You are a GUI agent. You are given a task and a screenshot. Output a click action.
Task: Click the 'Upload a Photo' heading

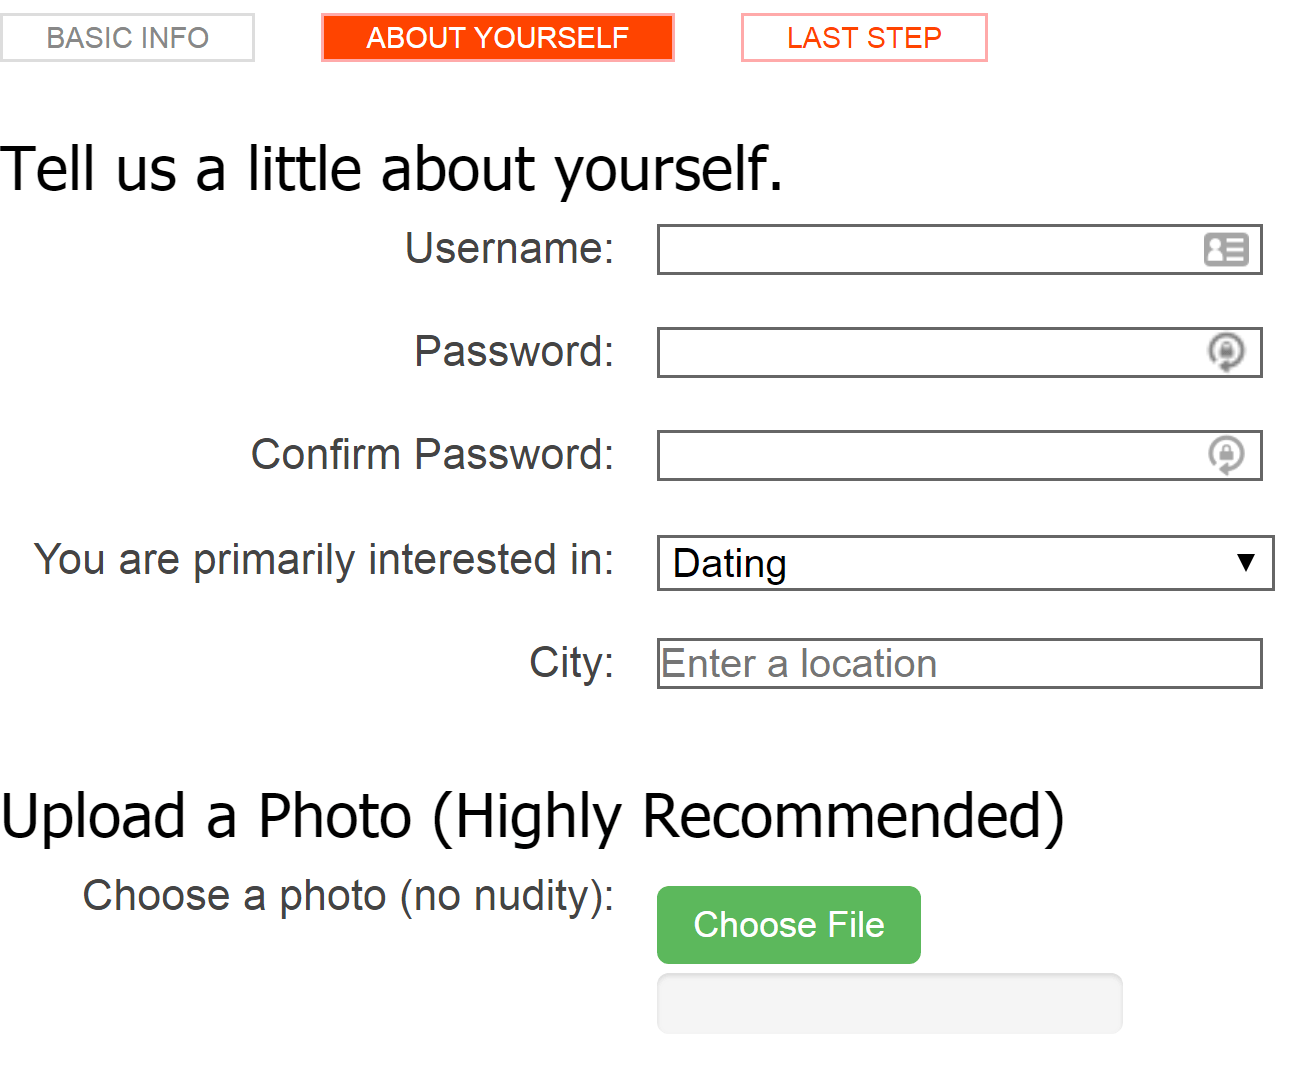[x=533, y=815]
